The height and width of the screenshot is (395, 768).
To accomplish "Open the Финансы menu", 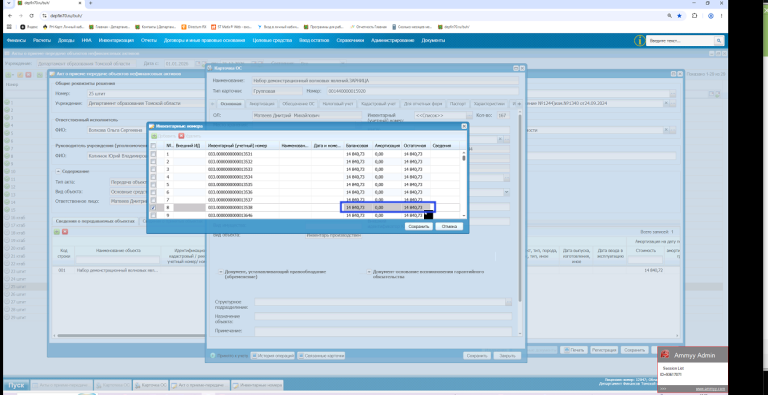I will tap(16, 40).
